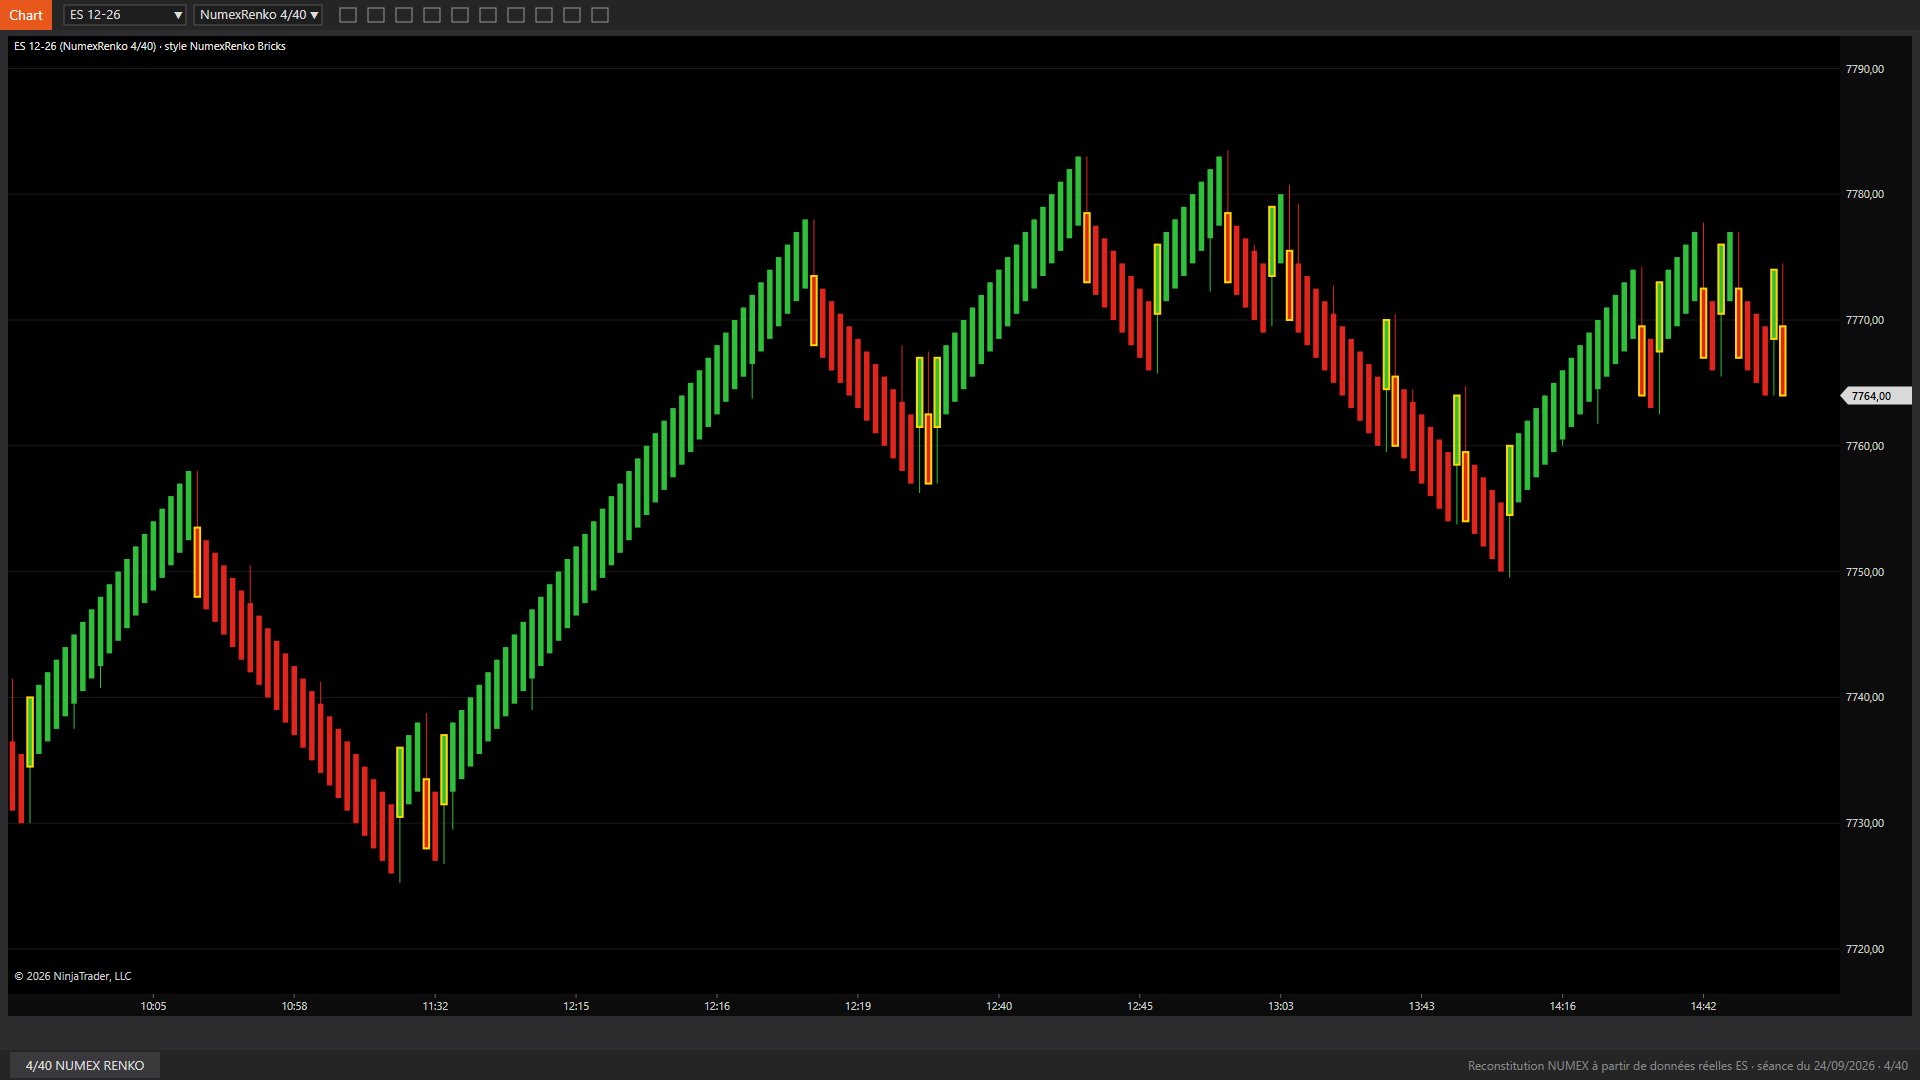
Task: Click the 7790,00 price axis label
Action: tap(1864, 69)
